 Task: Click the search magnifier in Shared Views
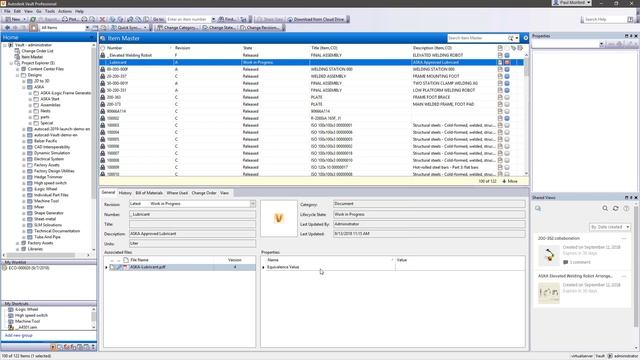tap(605, 209)
